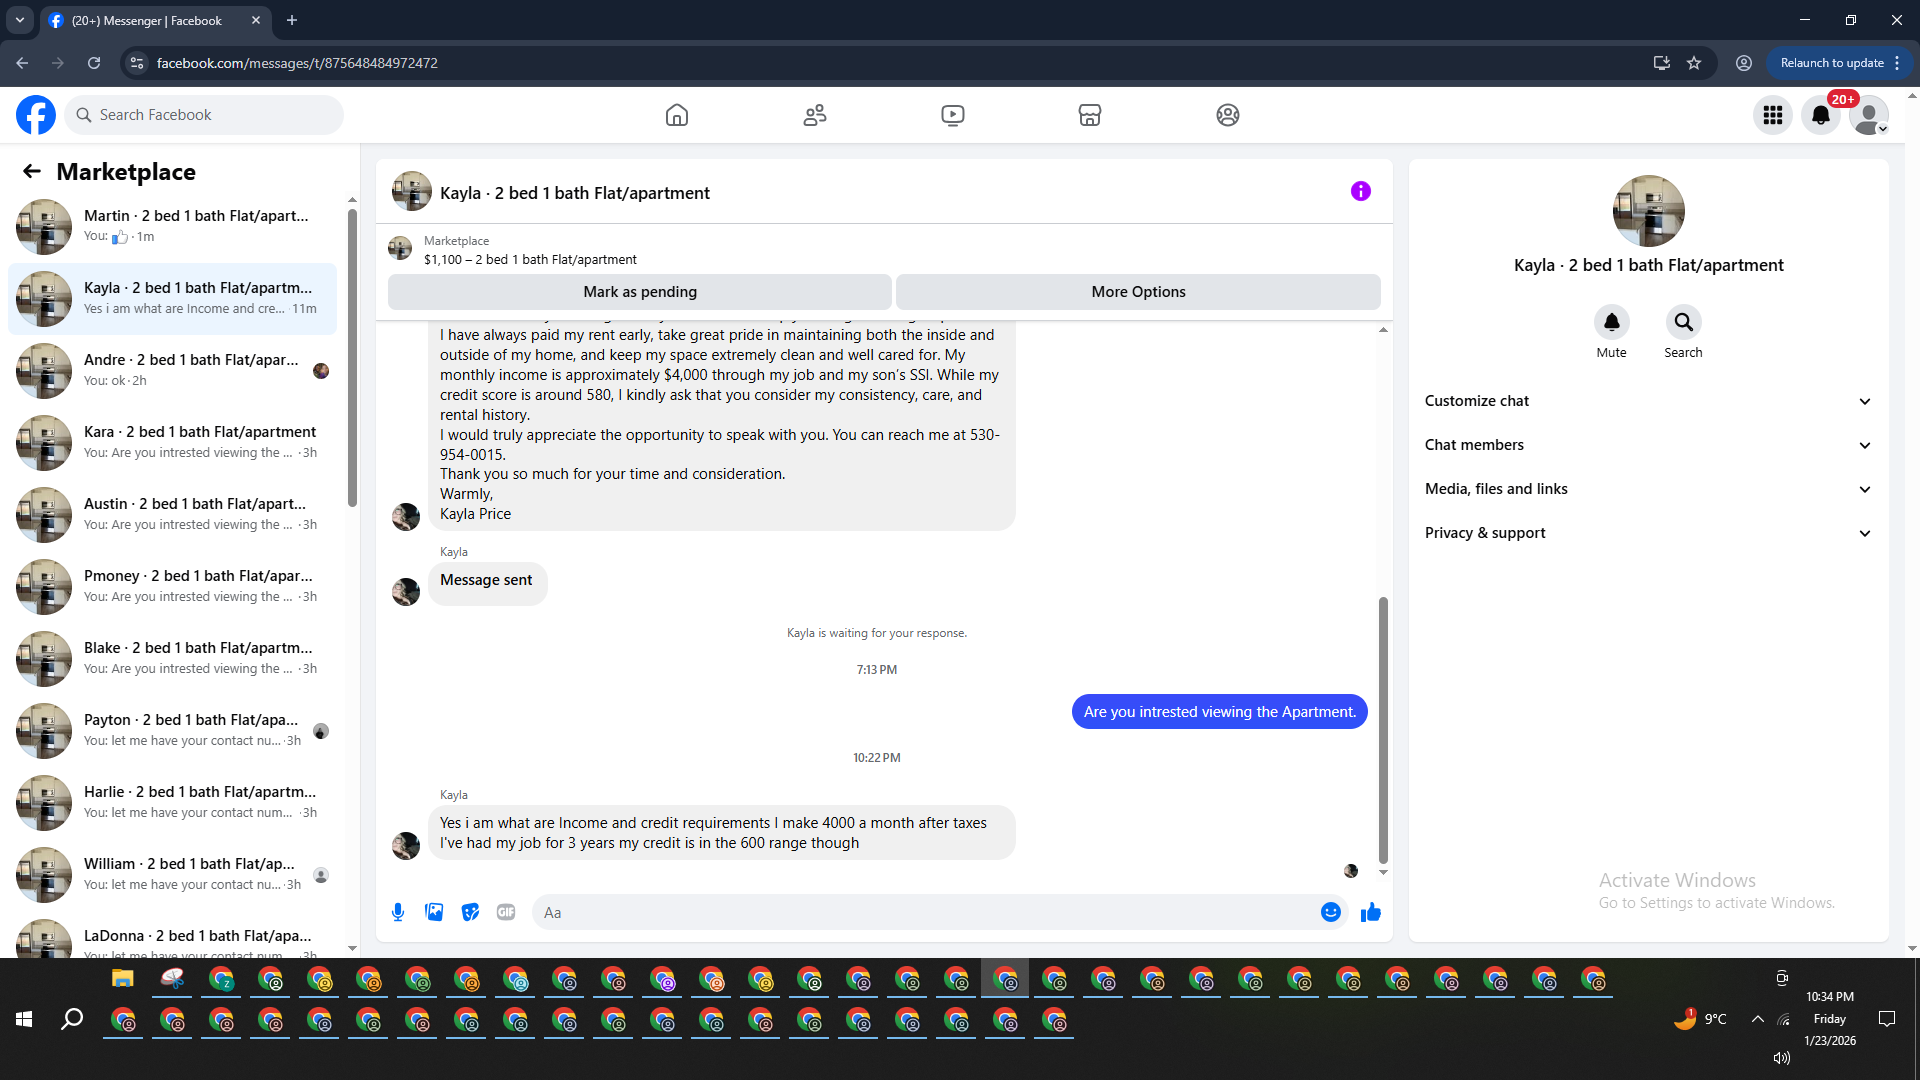Go to Facebook Home tab

[677, 115]
